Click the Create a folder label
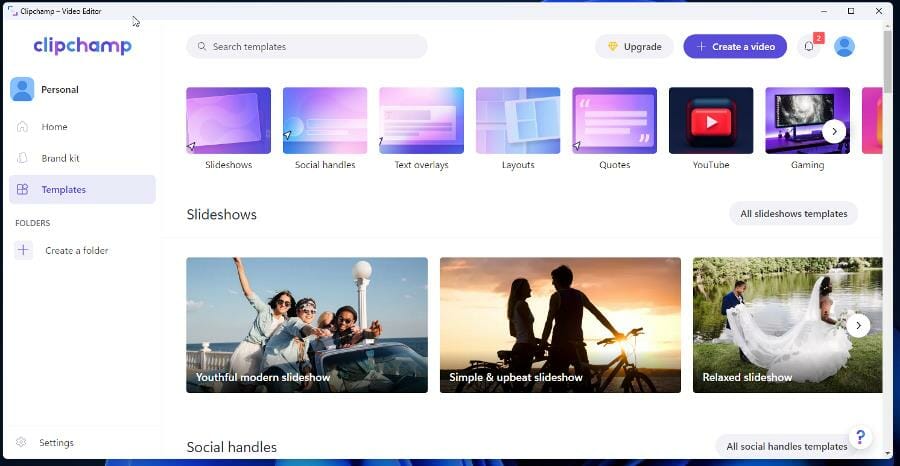The height and width of the screenshot is (466, 900). pyautogui.click(x=77, y=250)
